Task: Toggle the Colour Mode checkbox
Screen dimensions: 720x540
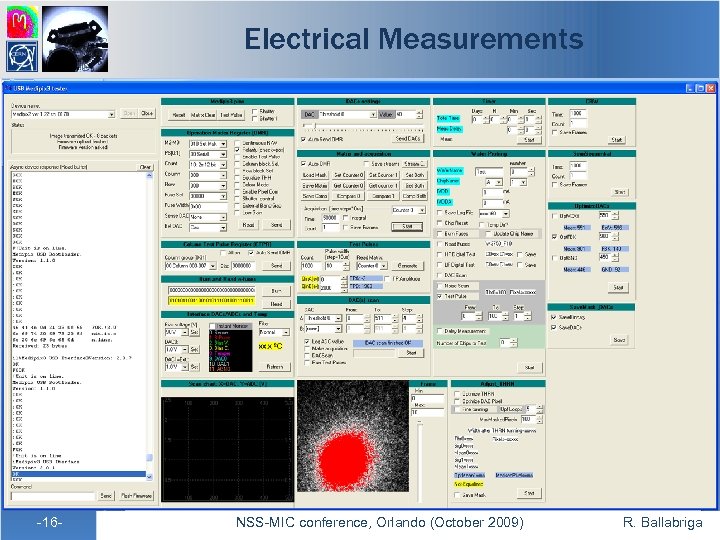Action: coord(237,185)
